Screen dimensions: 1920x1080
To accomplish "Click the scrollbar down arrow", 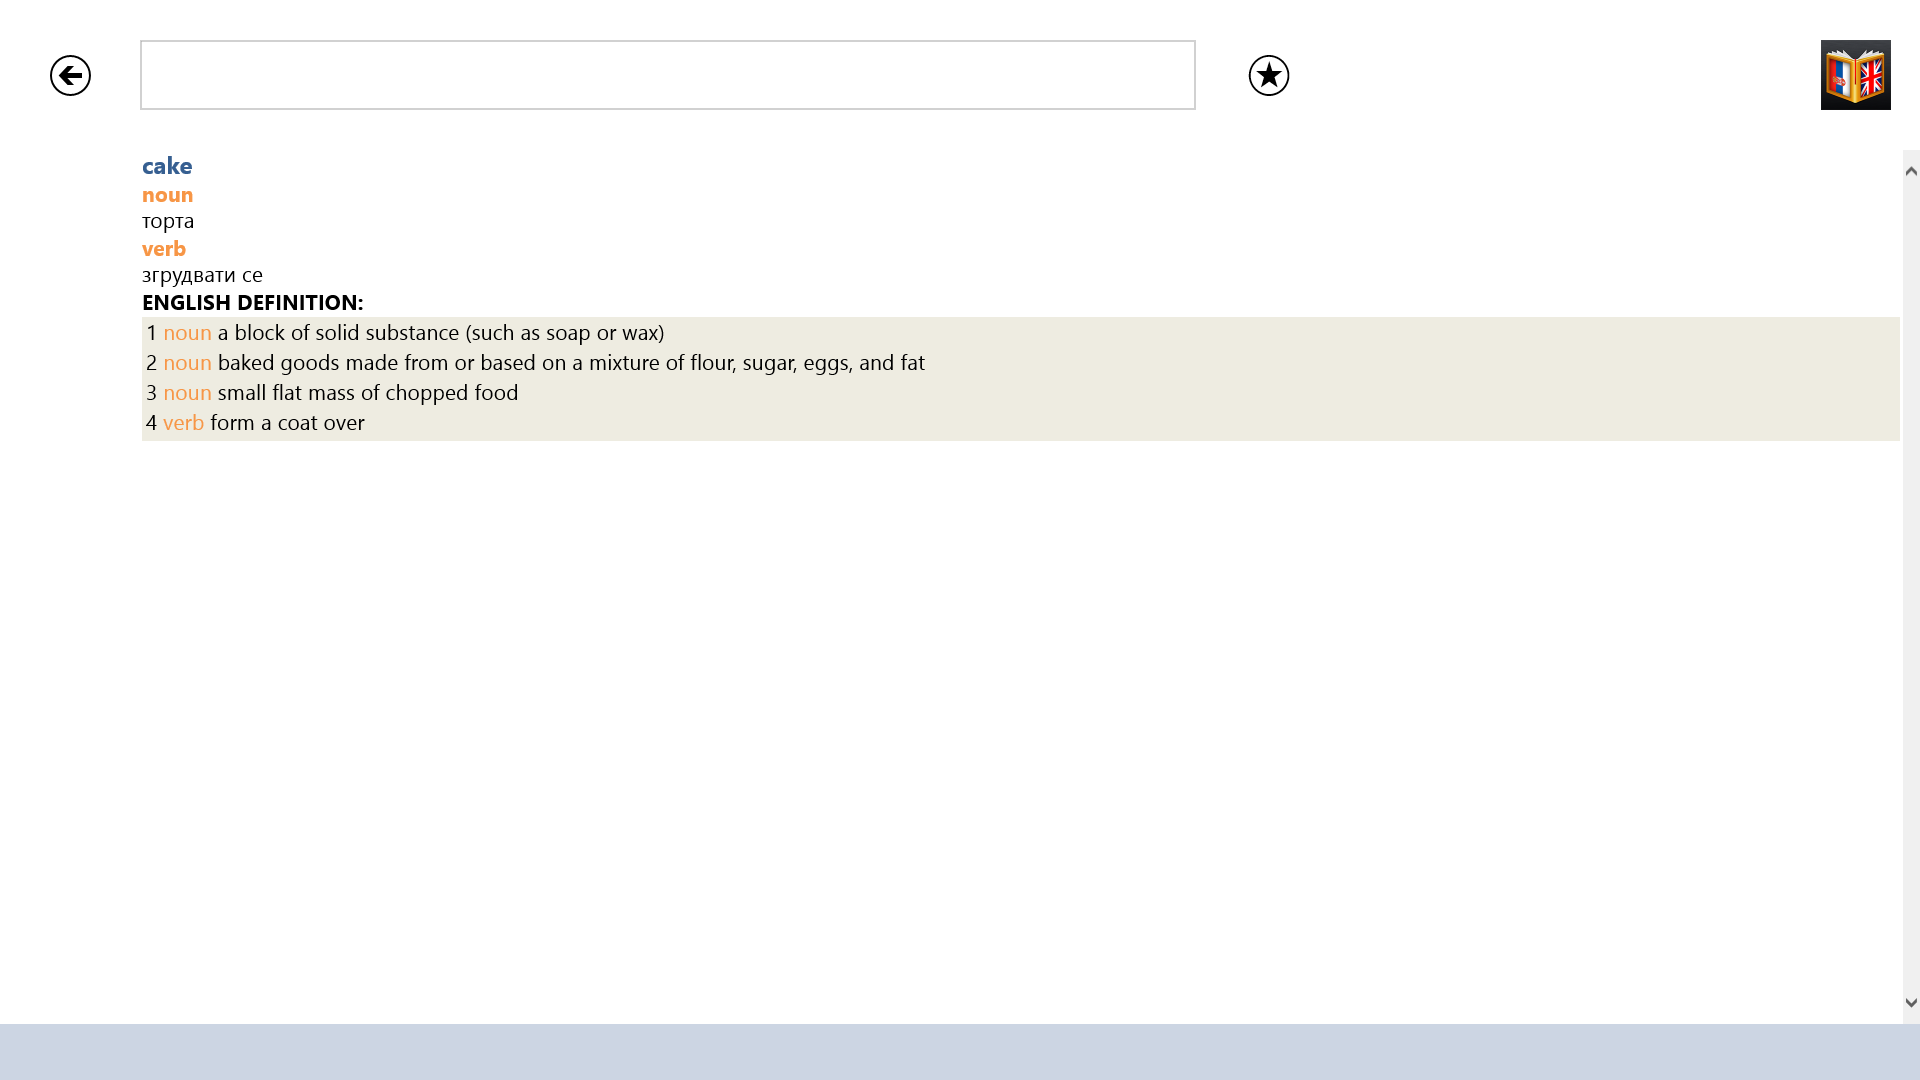I will 1911,1002.
